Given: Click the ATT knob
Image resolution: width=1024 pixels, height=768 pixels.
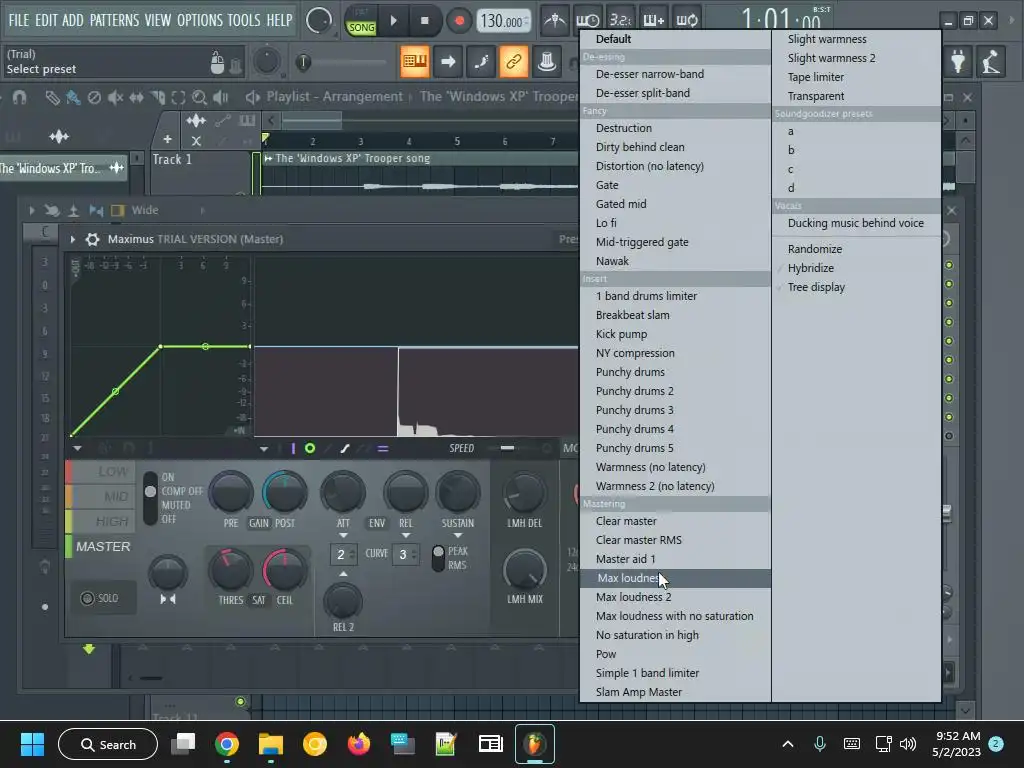Looking at the screenshot, I should pyautogui.click(x=343, y=492).
